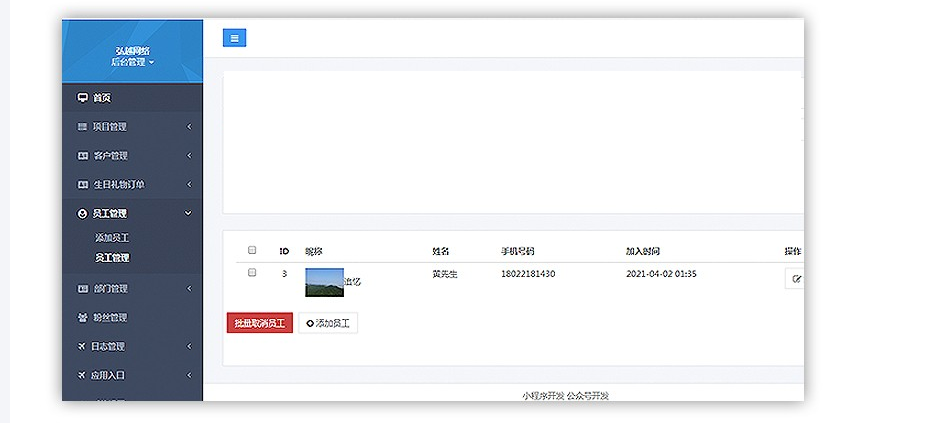Expand 客户管理 using its chevron
The image size is (952, 423).
pyautogui.click(x=189, y=156)
